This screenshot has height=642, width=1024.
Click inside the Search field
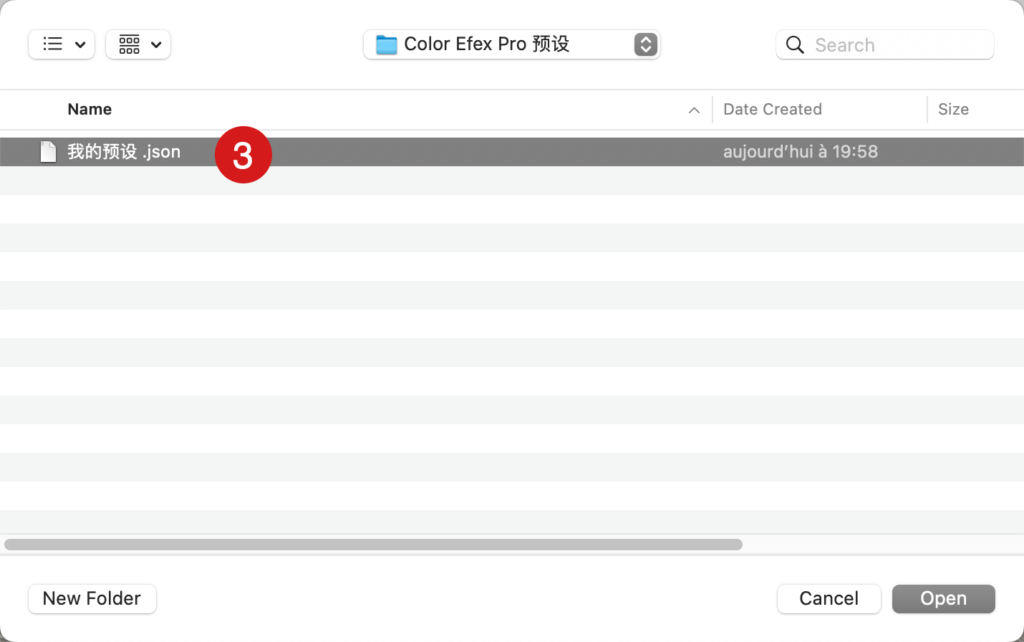click(x=885, y=44)
